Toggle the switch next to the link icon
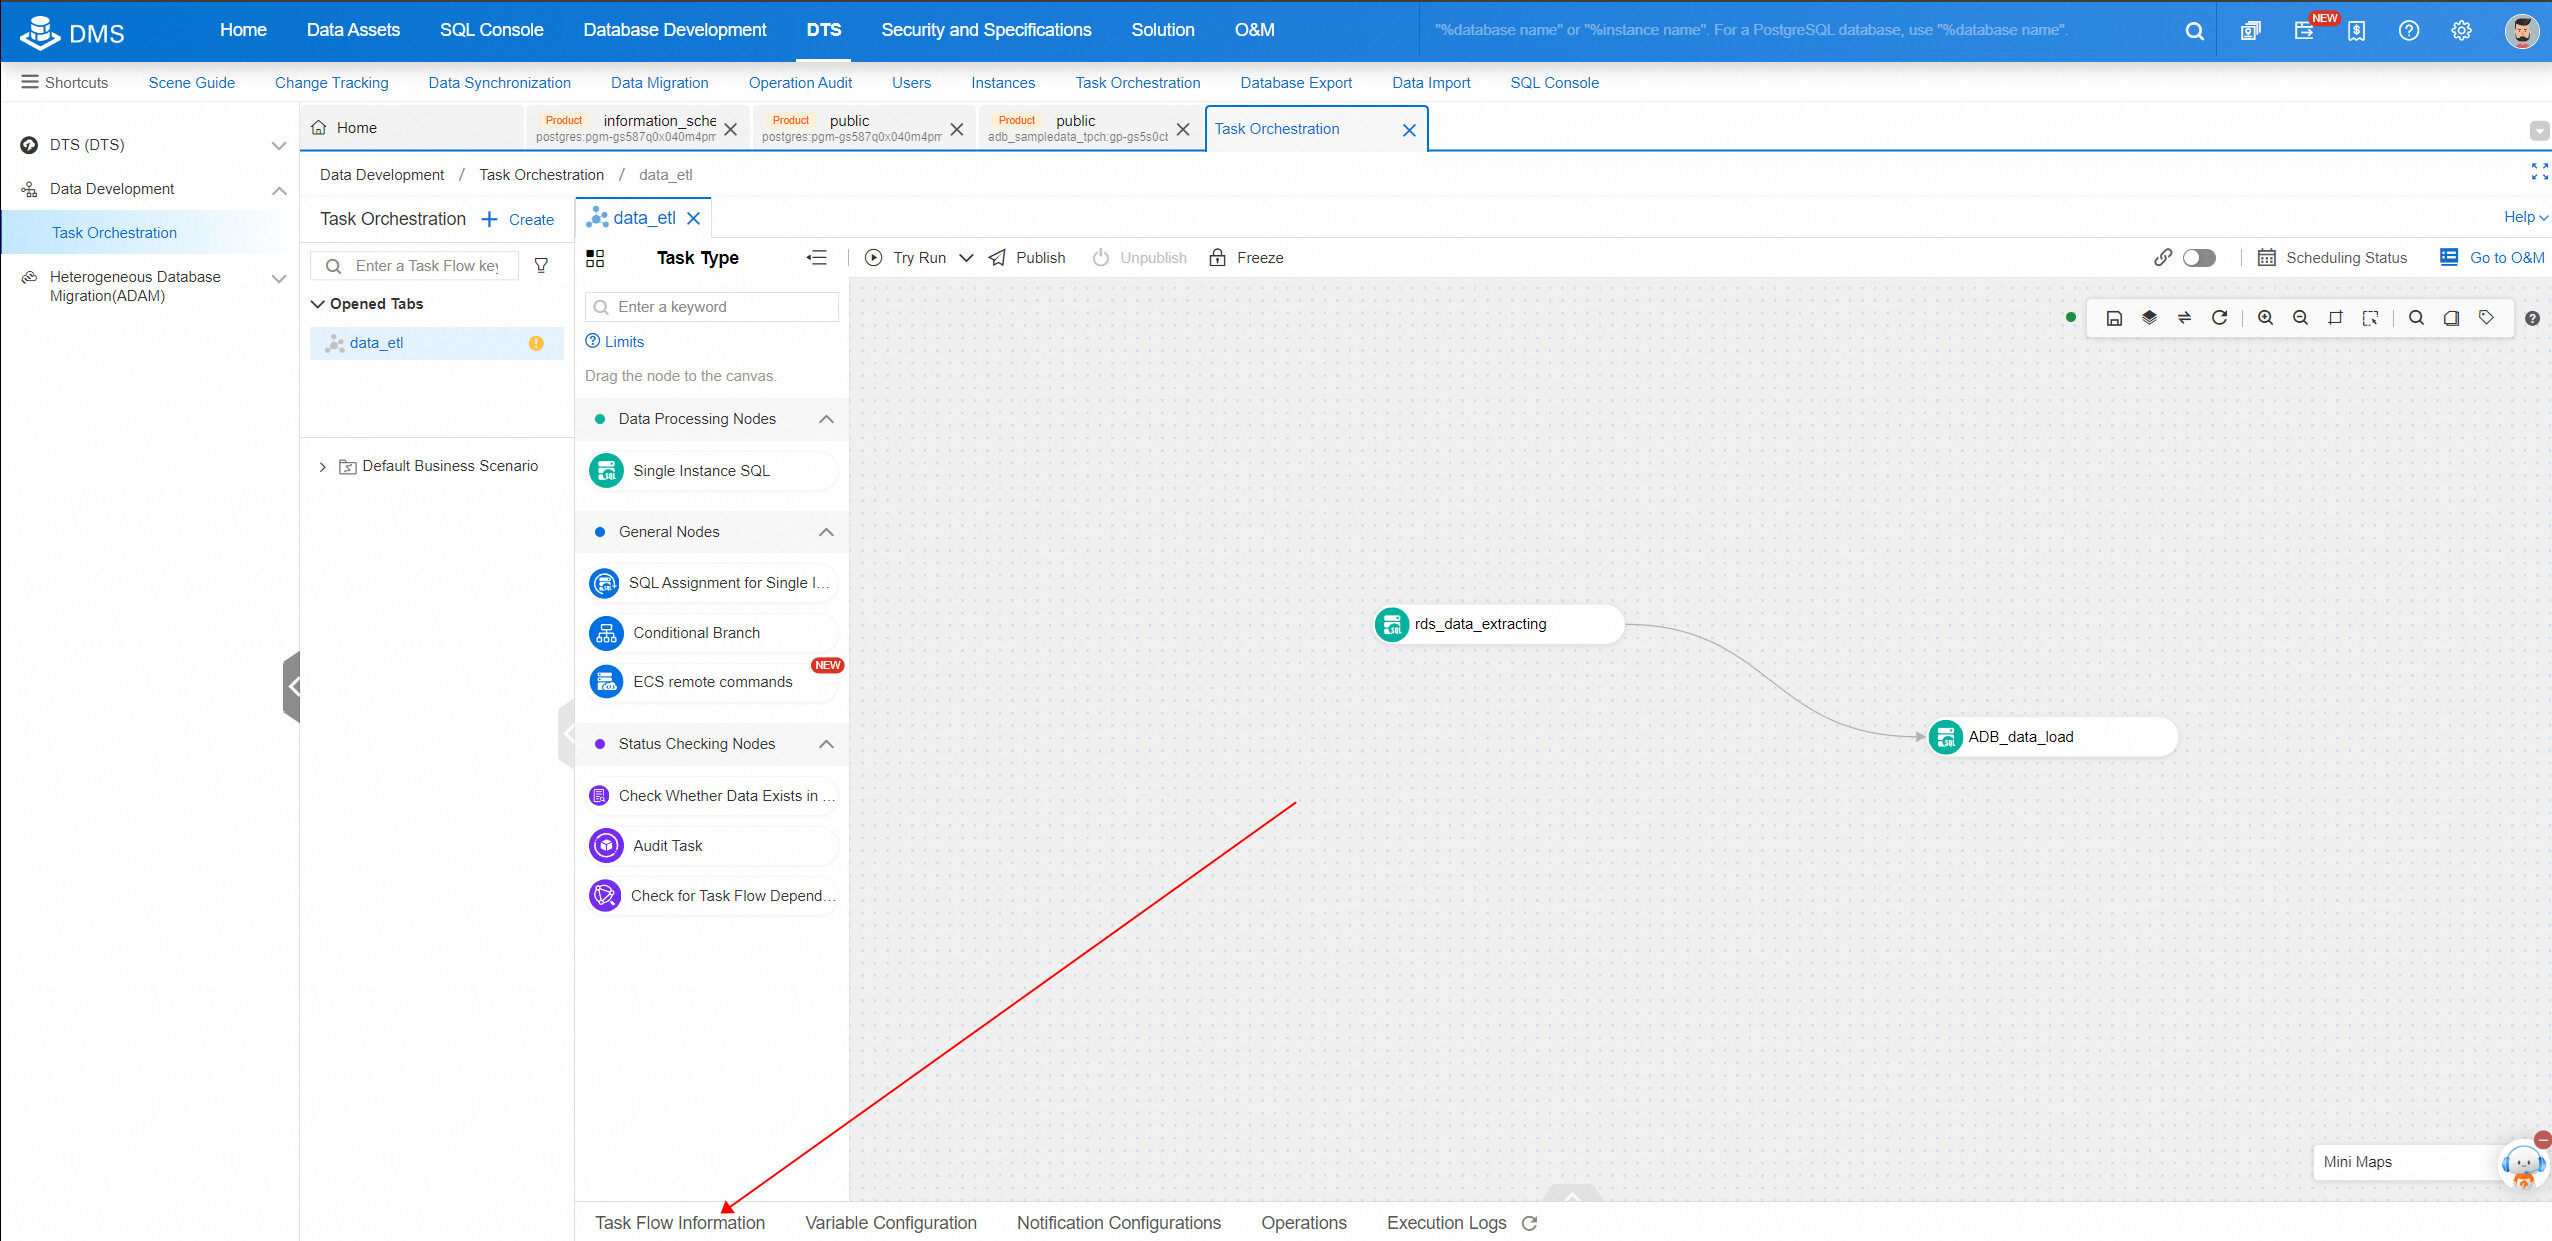The height and width of the screenshot is (1241, 2552). (2199, 258)
